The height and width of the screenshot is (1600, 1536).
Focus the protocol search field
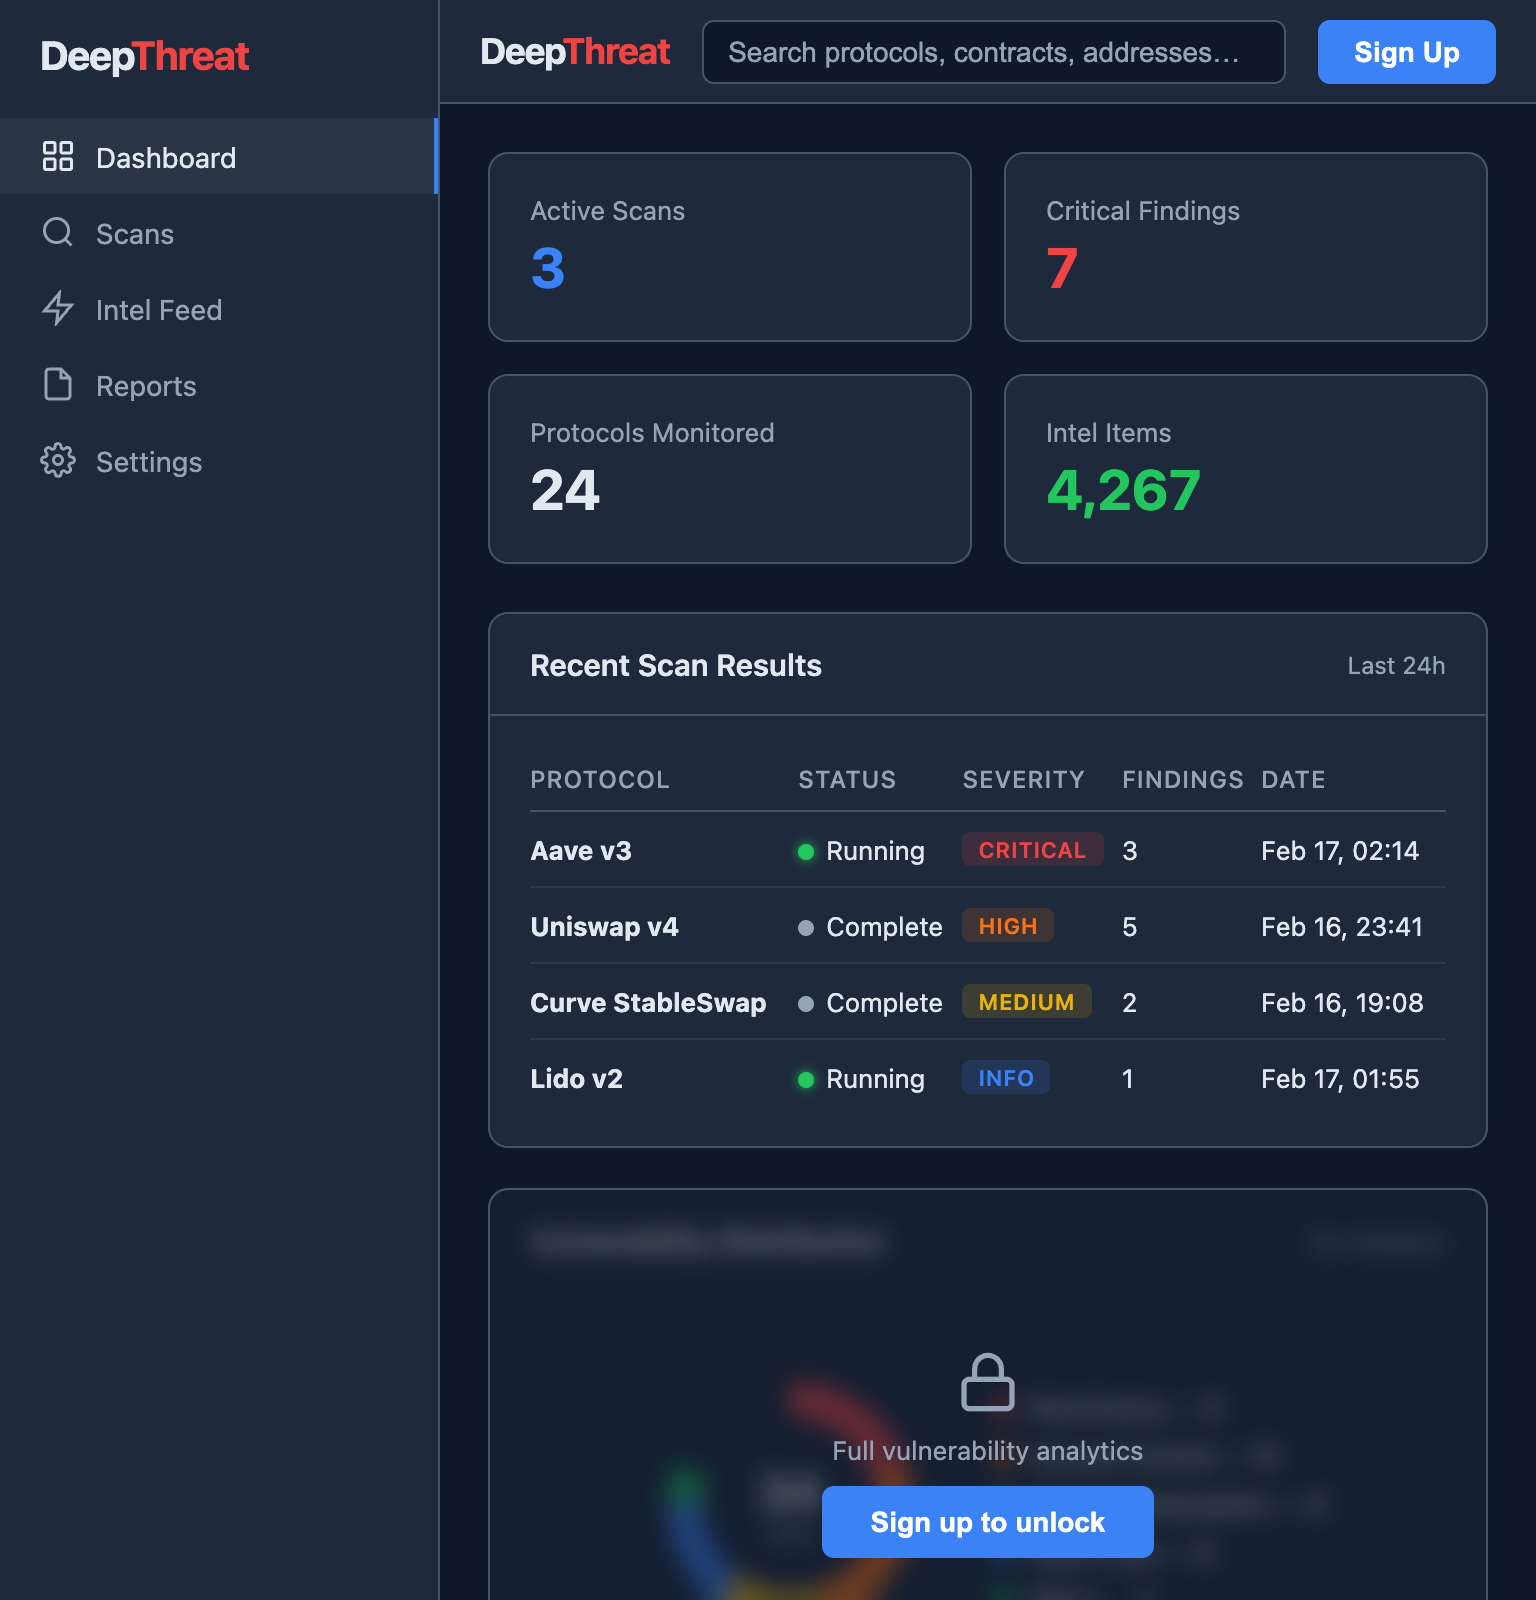(993, 52)
